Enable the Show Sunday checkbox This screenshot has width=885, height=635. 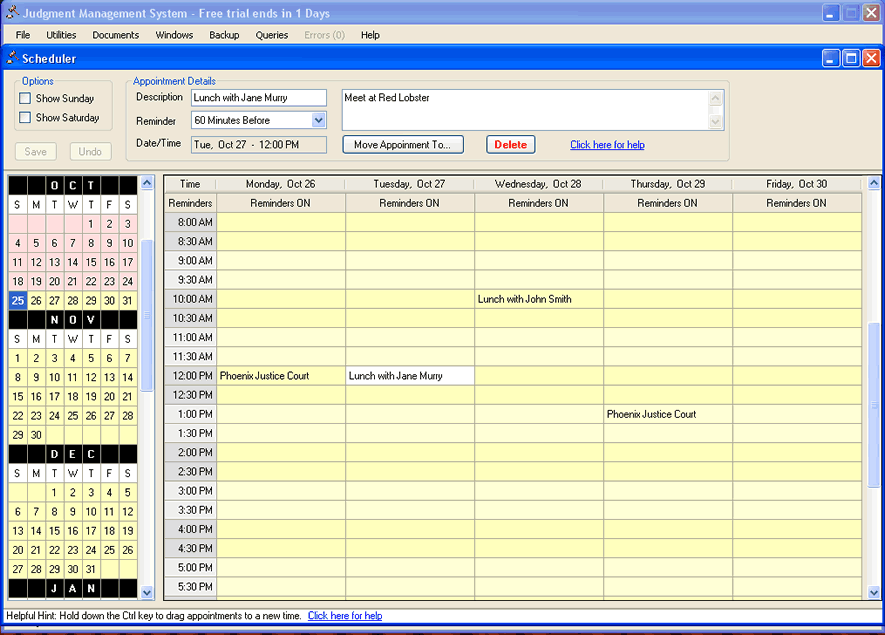26,98
